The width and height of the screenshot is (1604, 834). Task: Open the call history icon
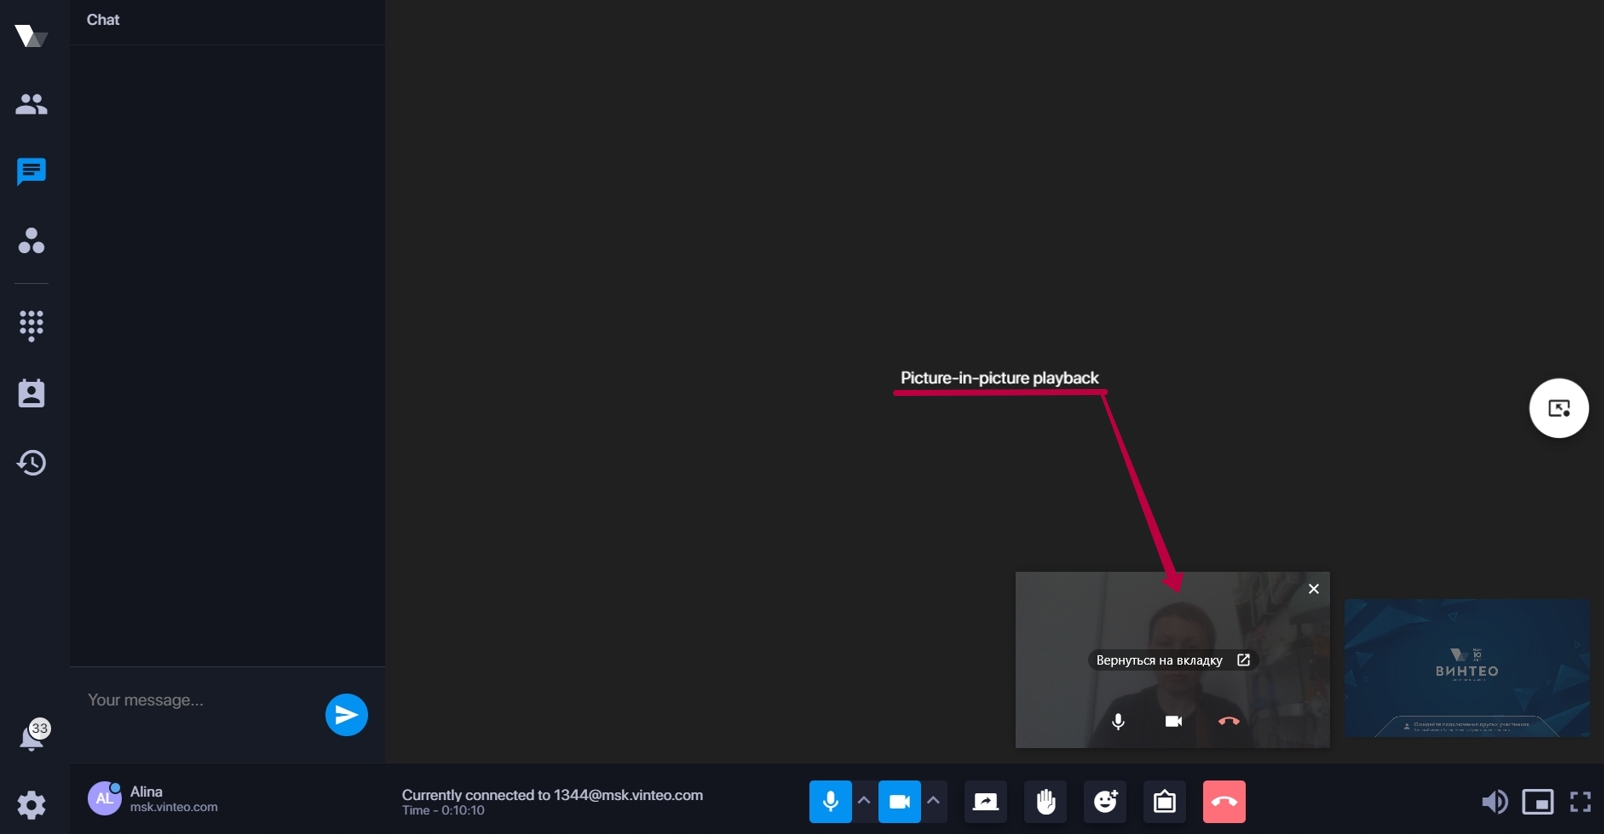[x=31, y=462]
